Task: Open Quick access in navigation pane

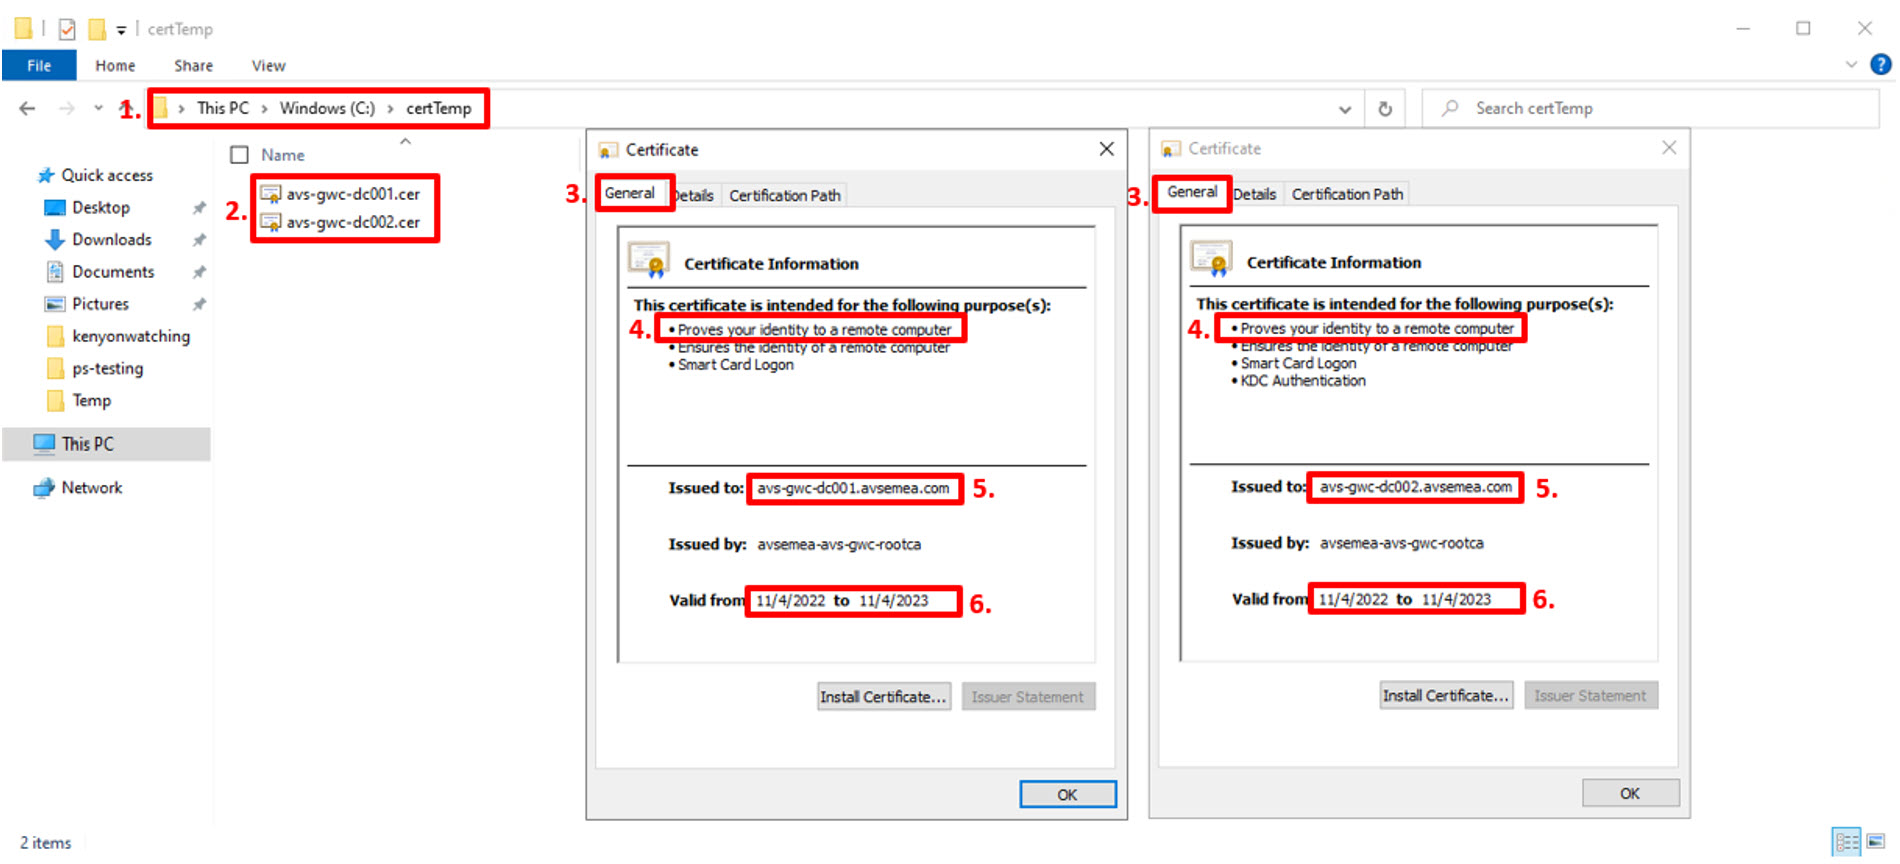Action: coord(107,175)
